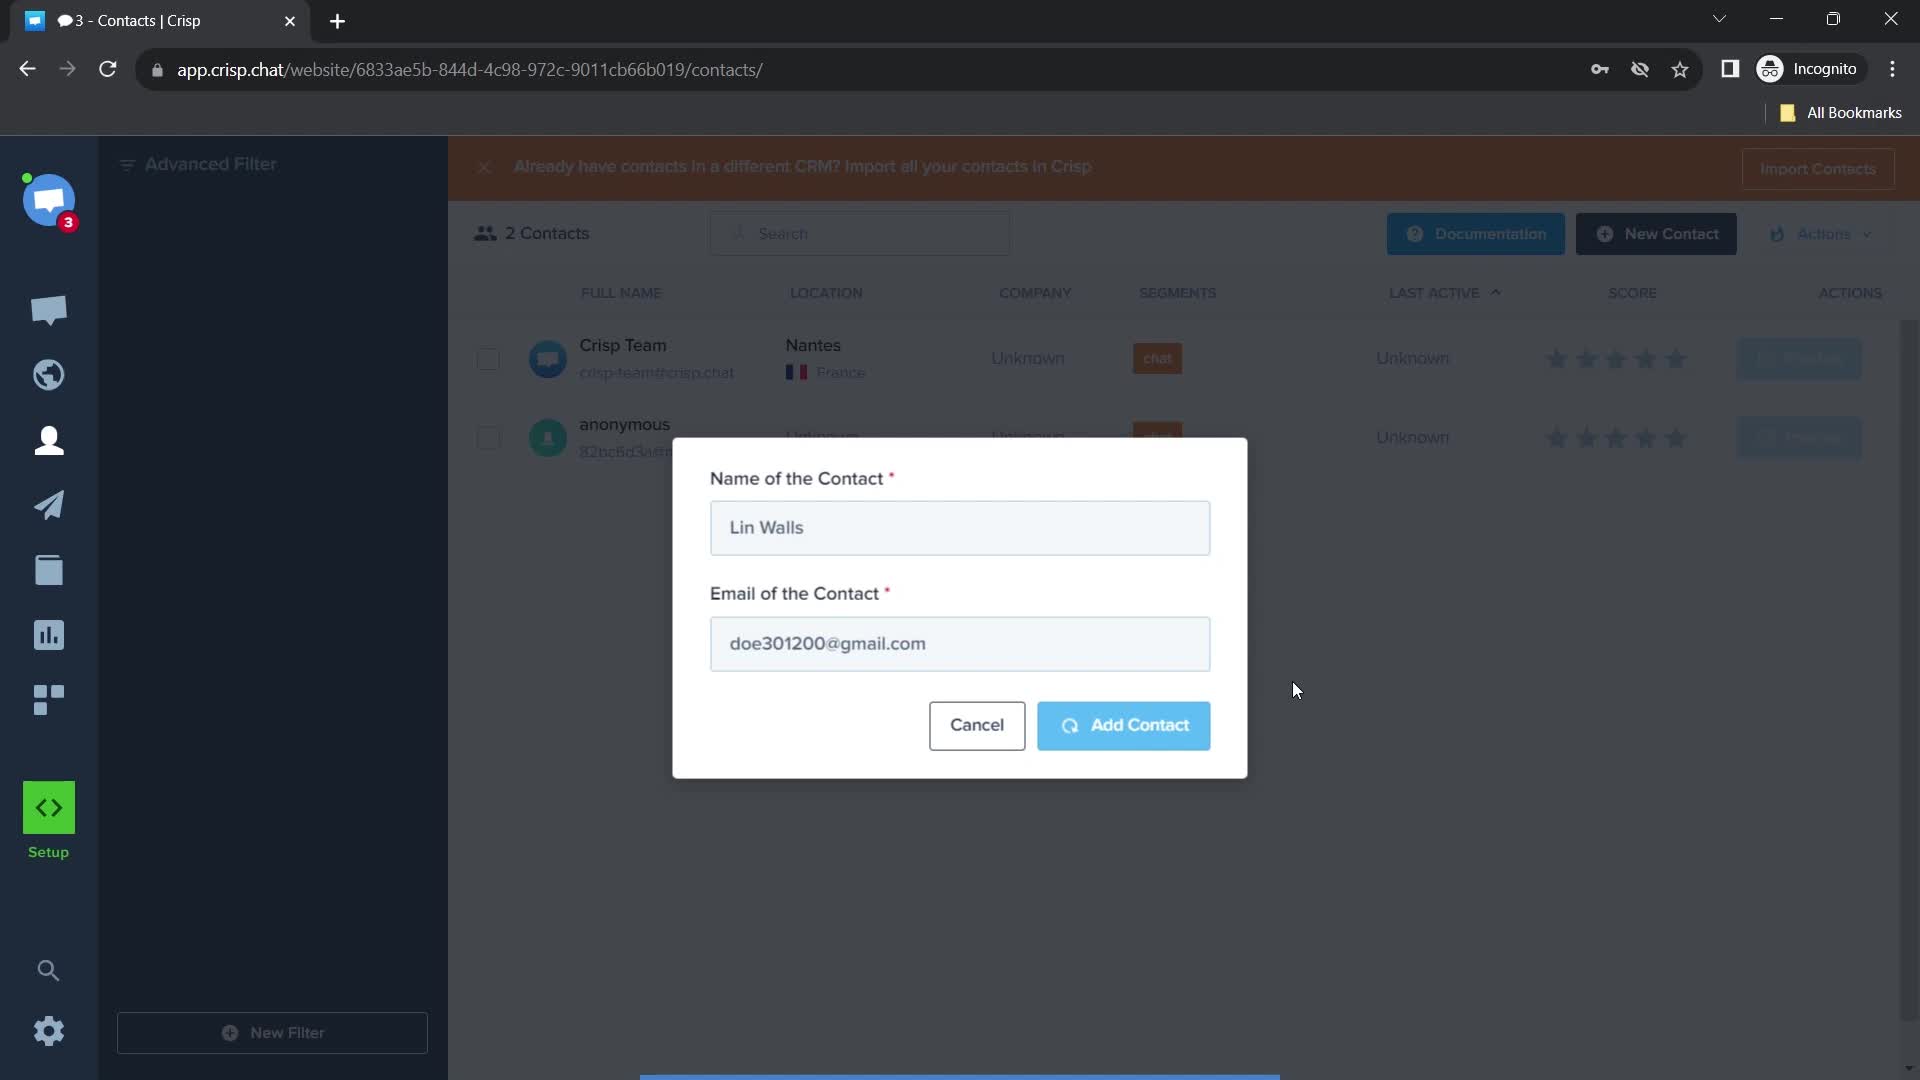Select the New Filter option
This screenshot has width=1920, height=1080.
pyautogui.click(x=273, y=1033)
